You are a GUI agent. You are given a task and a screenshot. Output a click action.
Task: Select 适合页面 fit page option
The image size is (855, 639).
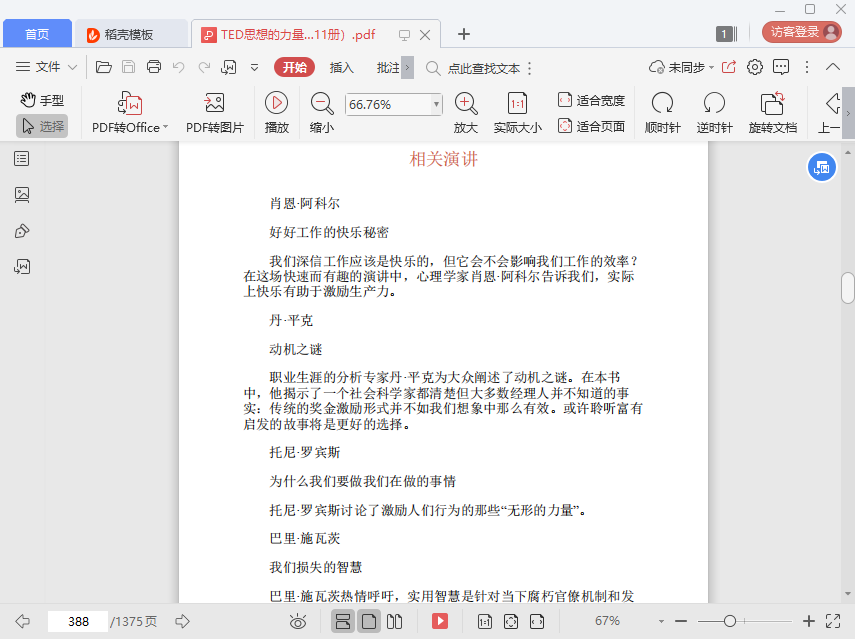[x=592, y=126]
